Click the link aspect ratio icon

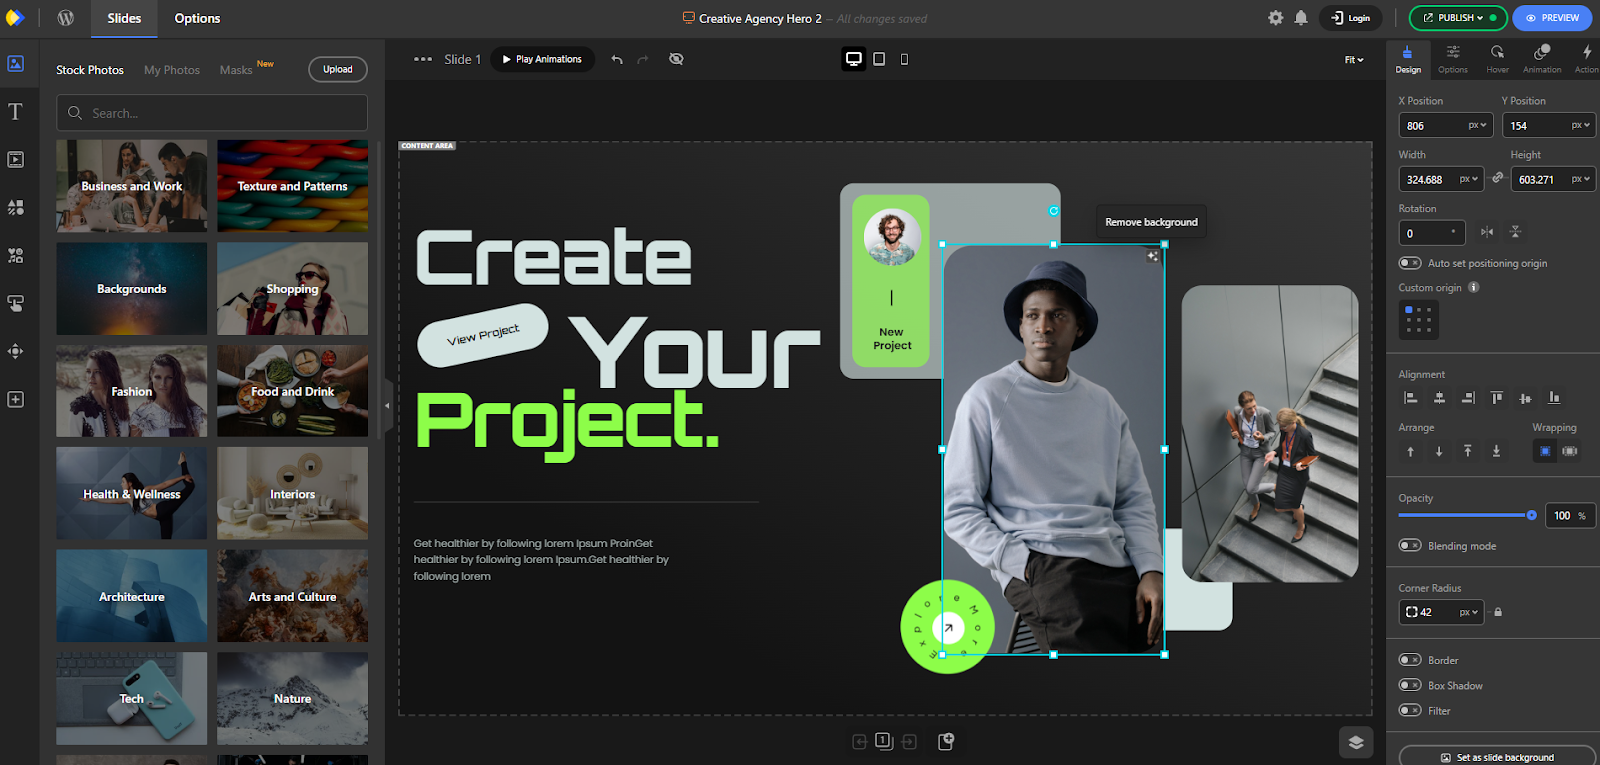click(x=1497, y=178)
